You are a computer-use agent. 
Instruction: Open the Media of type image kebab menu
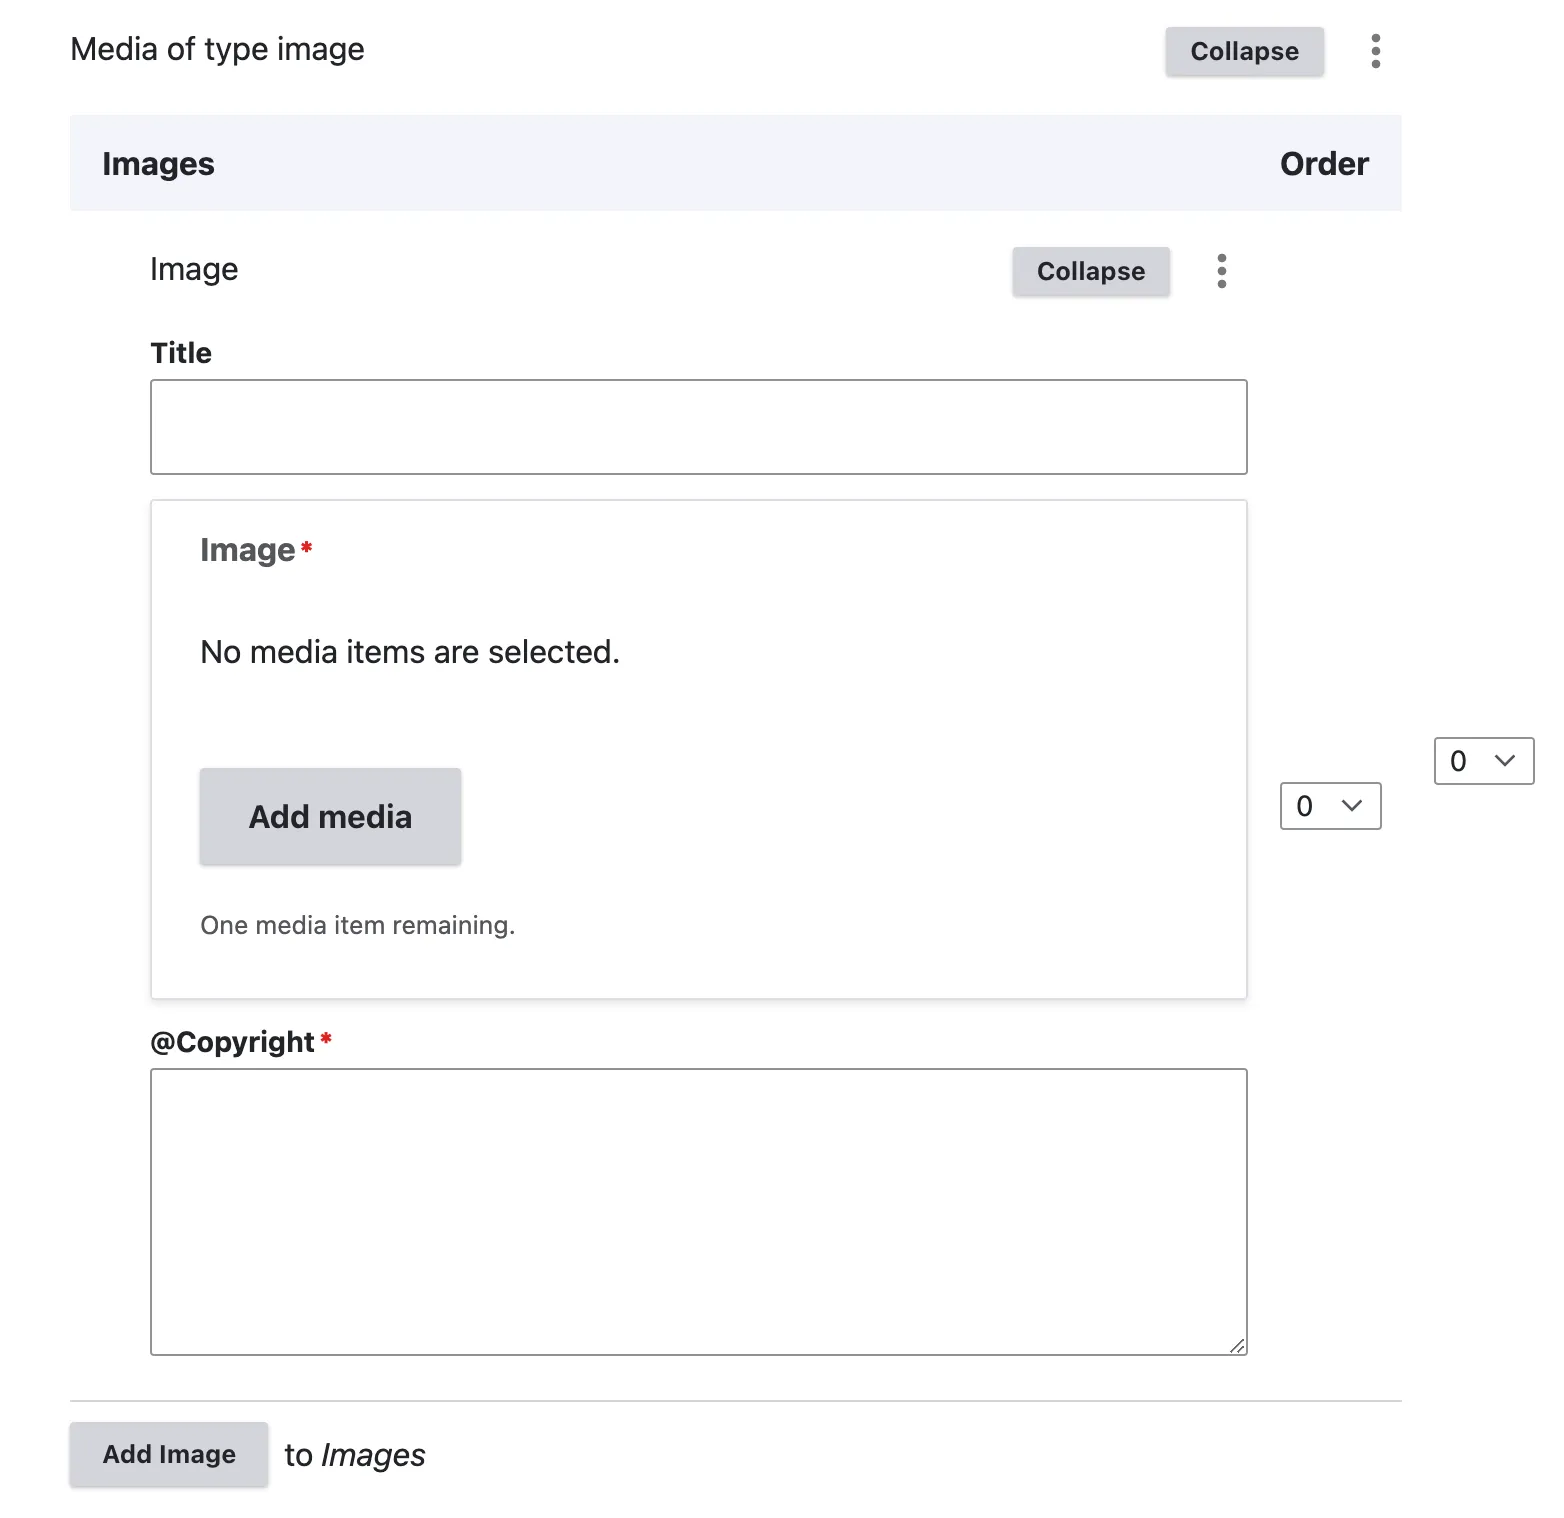pyautogui.click(x=1376, y=51)
